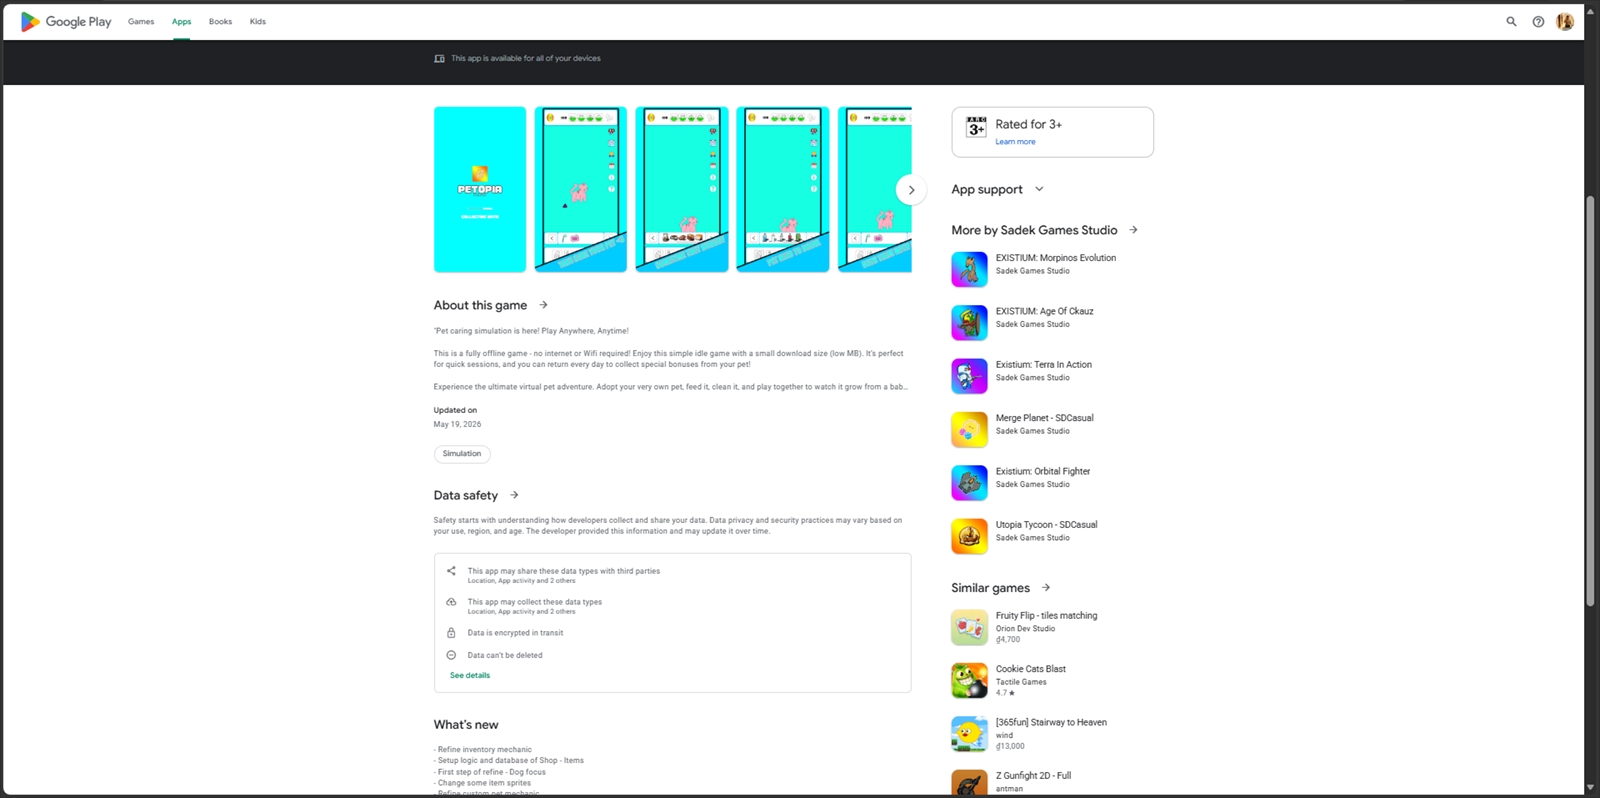Open the Similar games heading
The width and height of the screenshot is (1600, 798).
click(x=990, y=588)
